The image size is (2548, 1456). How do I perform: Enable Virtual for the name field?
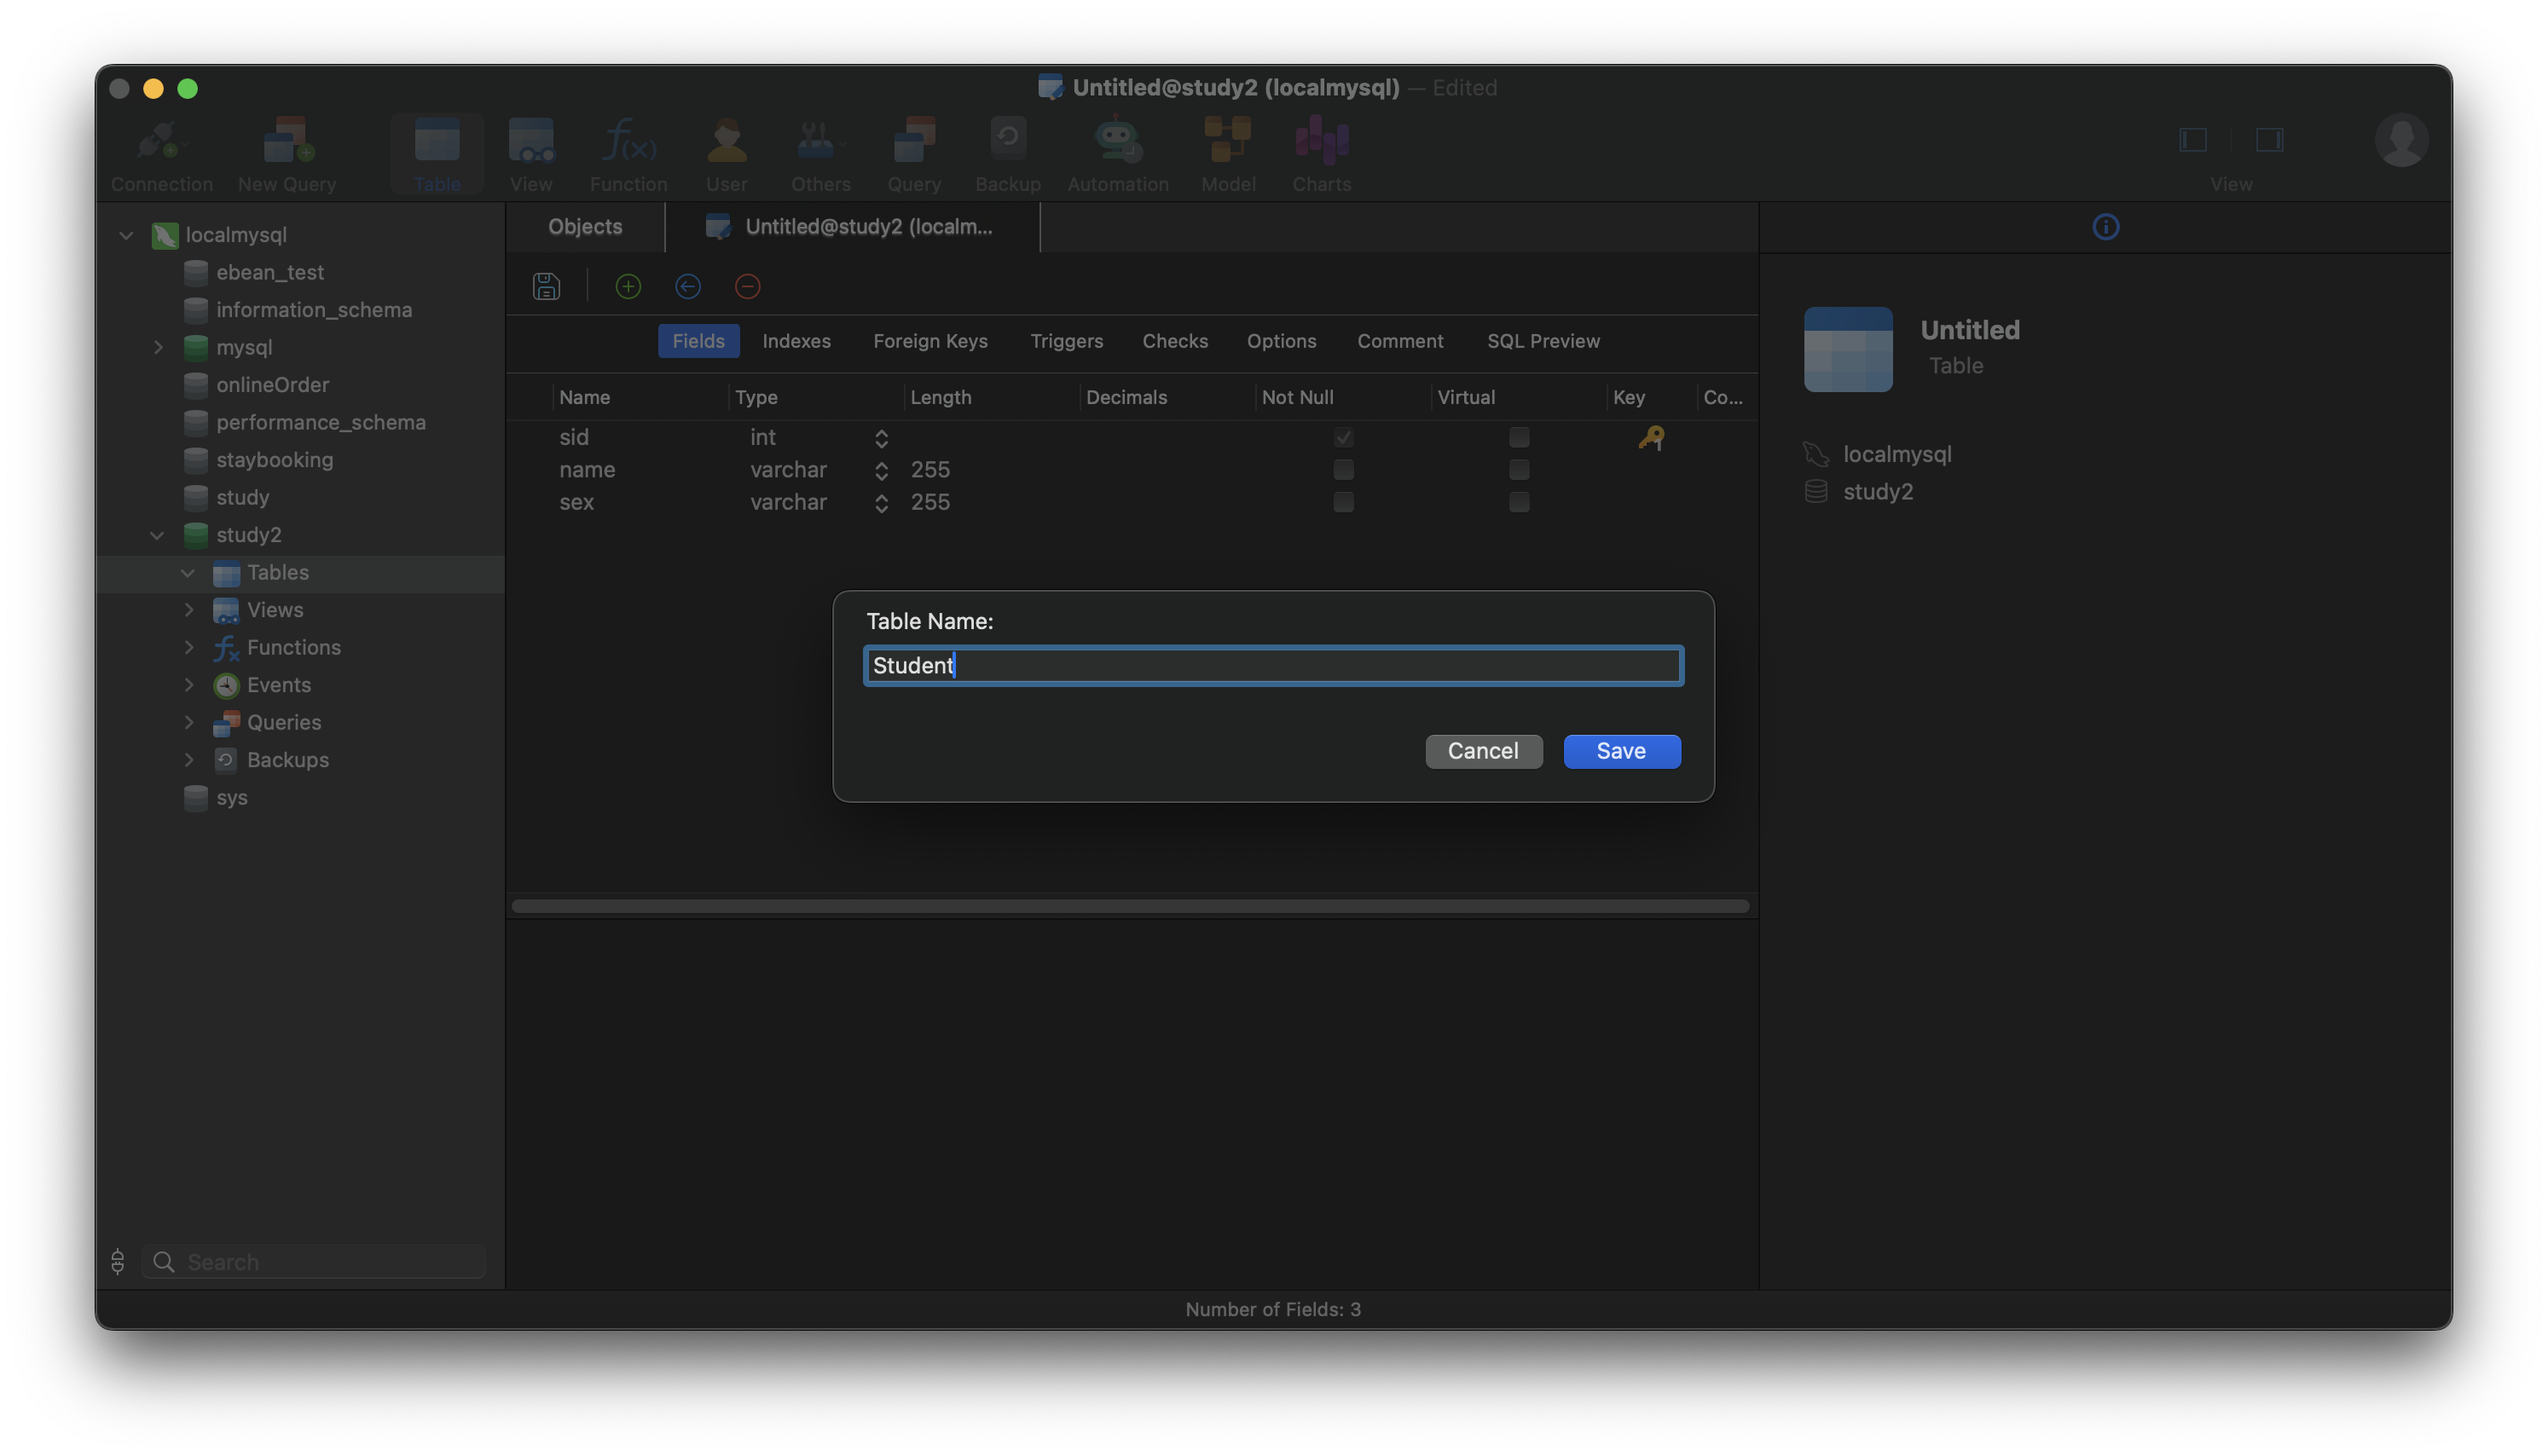coord(1519,470)
